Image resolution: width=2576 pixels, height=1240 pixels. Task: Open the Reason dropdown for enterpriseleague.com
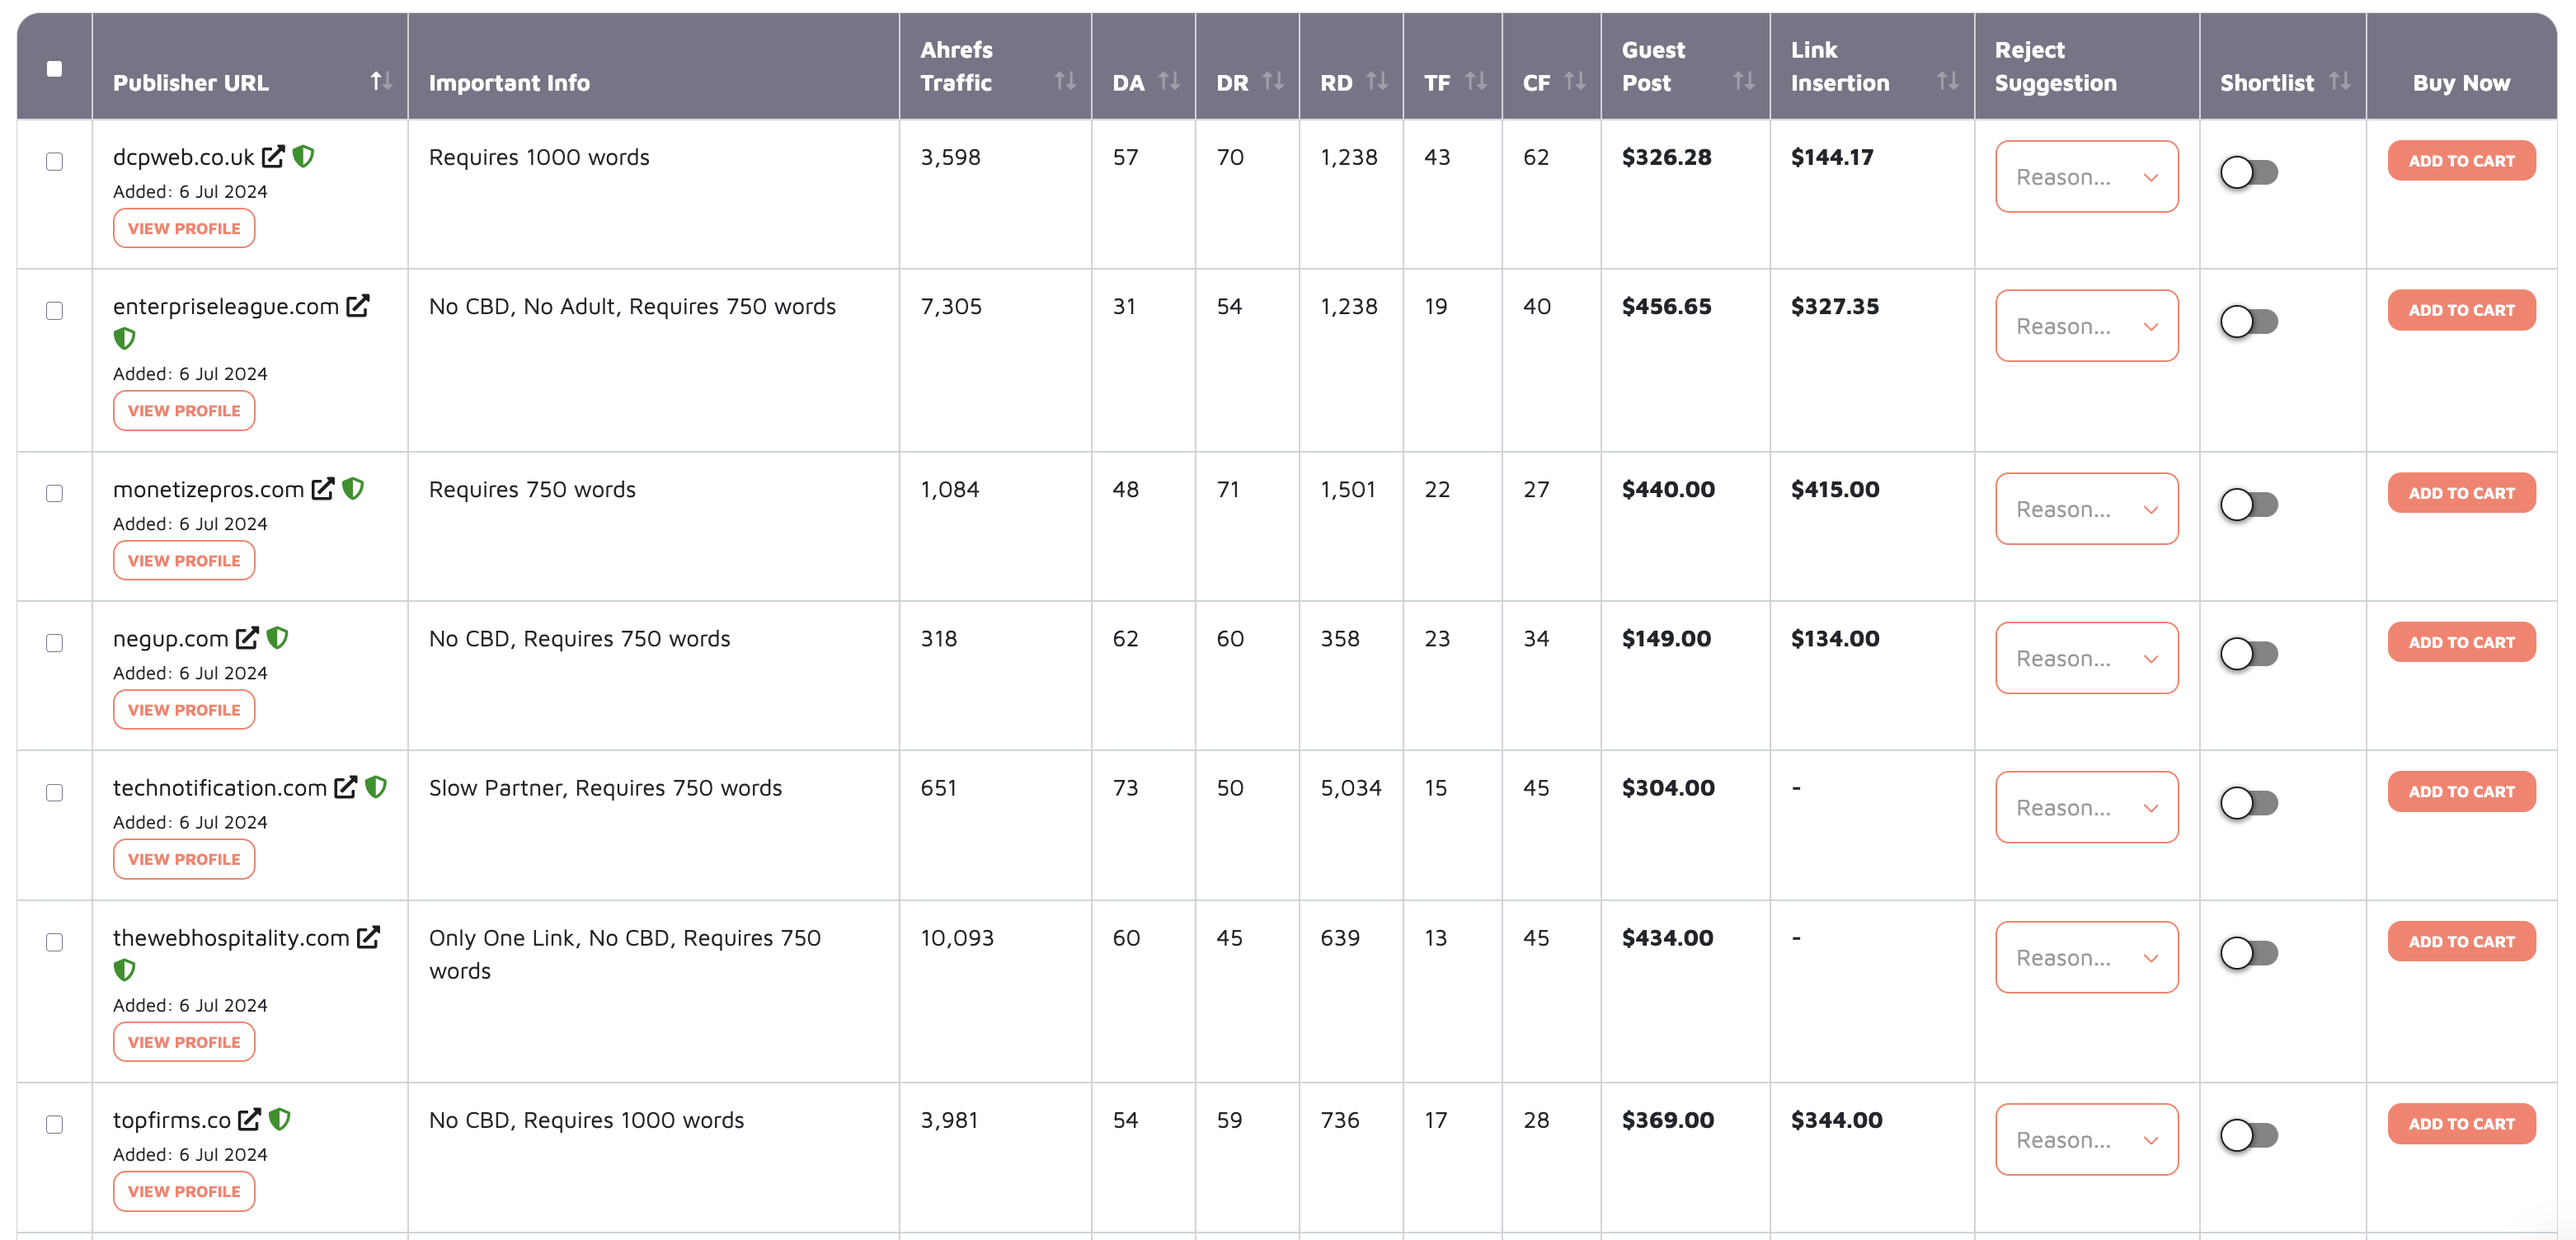click(x=2087, y=325)
